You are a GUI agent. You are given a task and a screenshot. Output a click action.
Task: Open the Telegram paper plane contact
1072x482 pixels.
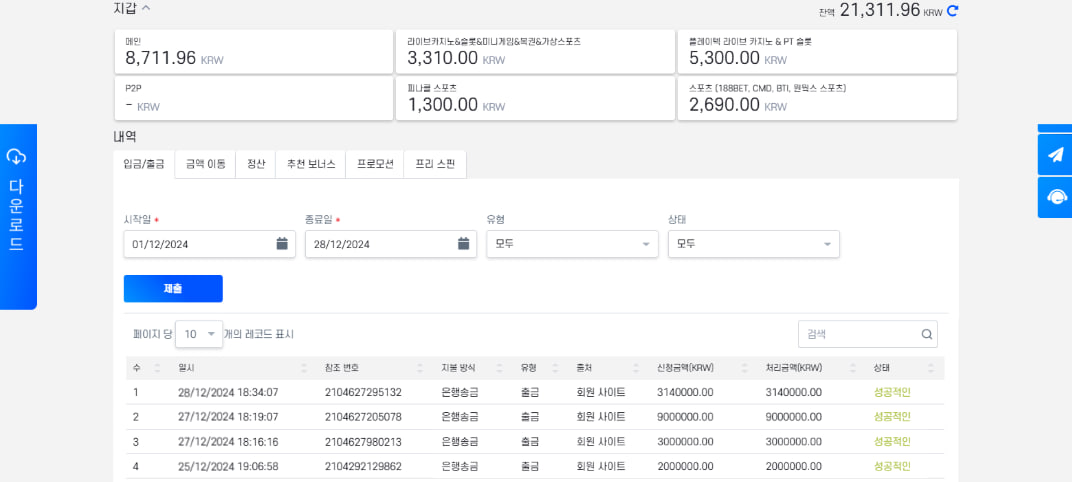[x=1055, y=154]
